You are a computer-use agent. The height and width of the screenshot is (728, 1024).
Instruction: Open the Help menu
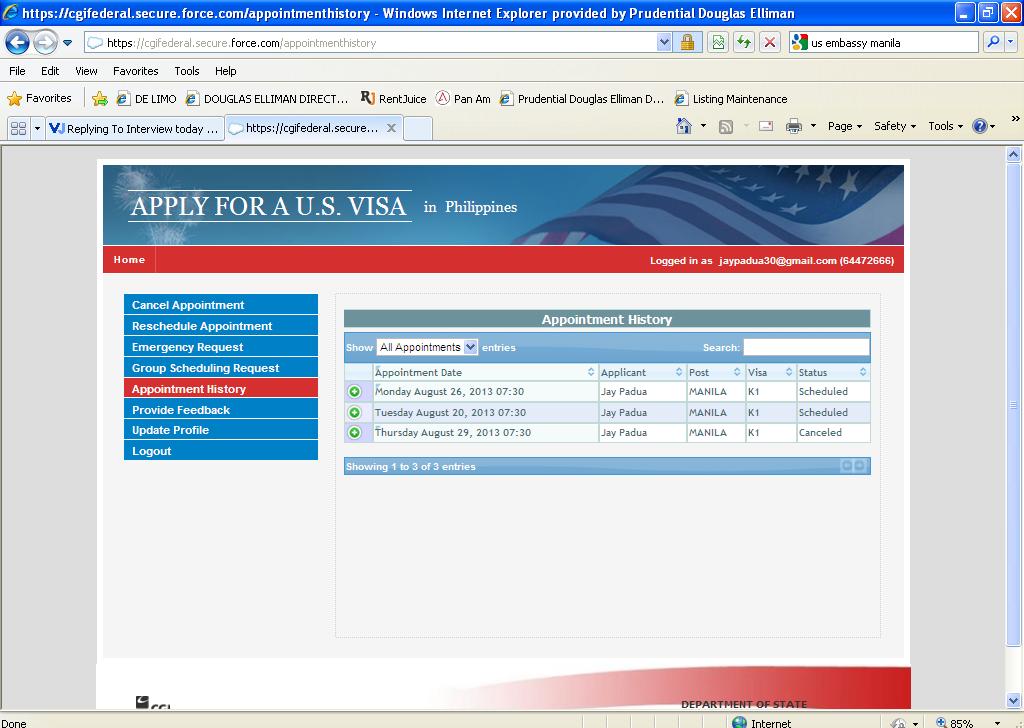click(225, 71)
